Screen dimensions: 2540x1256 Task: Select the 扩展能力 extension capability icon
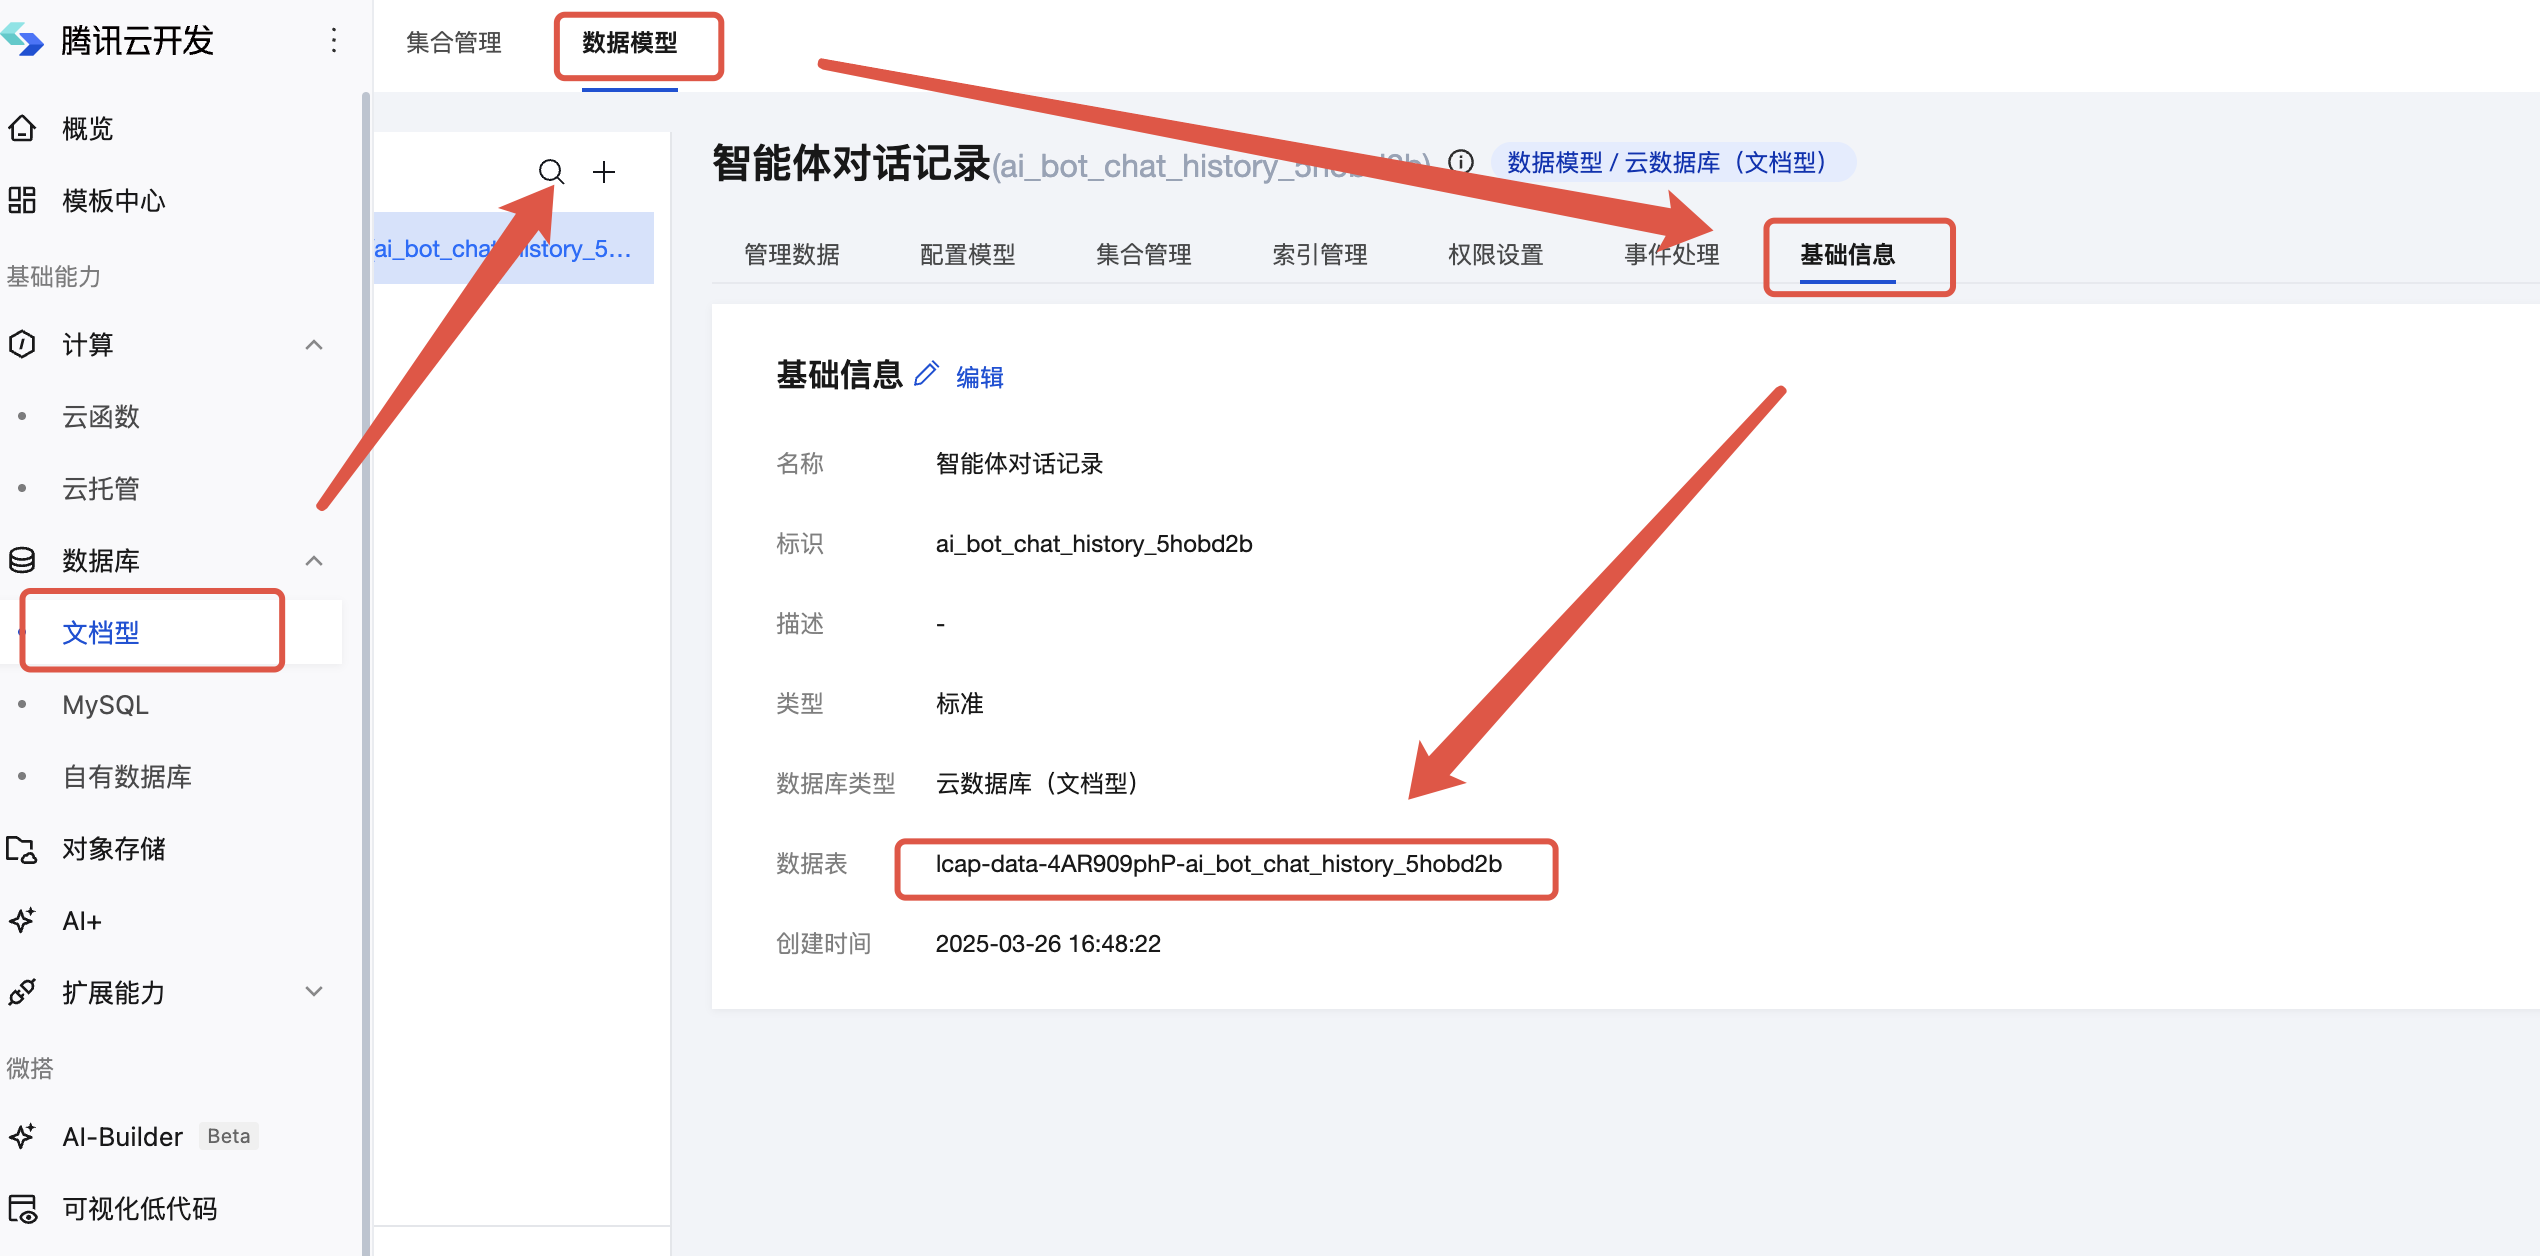click(x=22, y=992)
